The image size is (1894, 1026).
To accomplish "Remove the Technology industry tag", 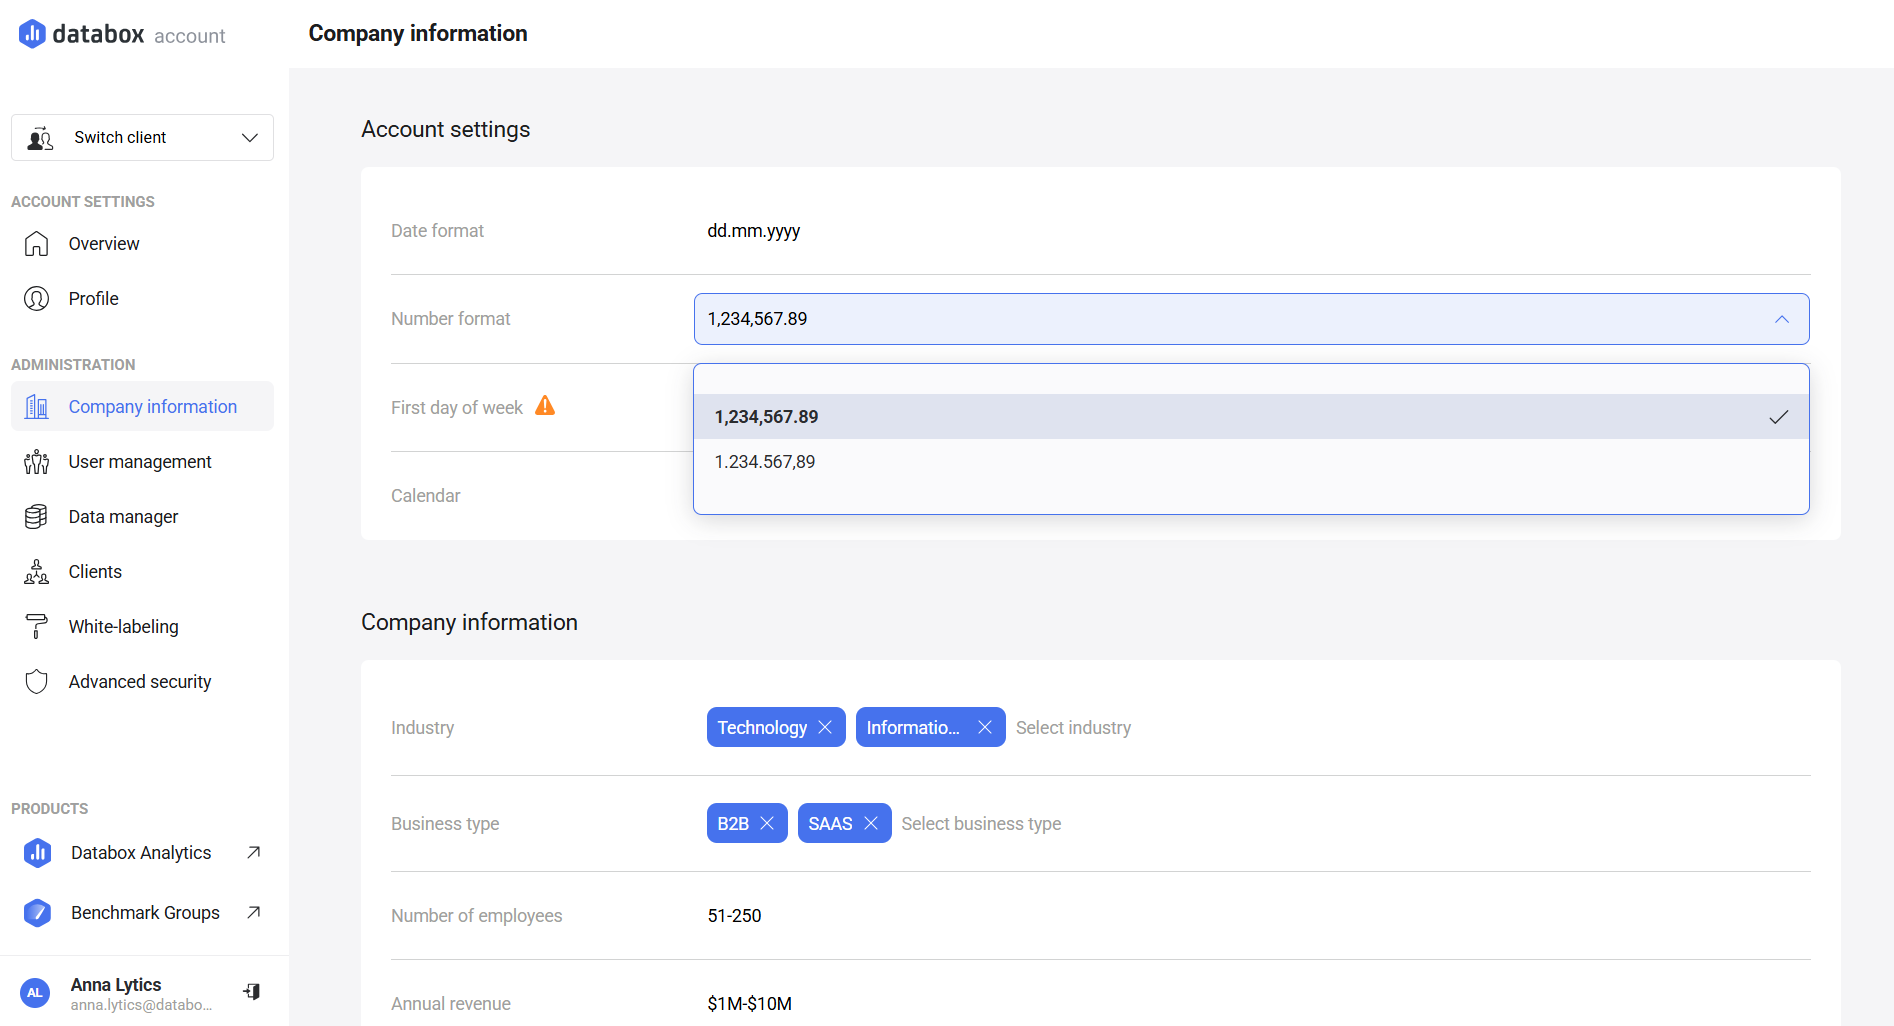I will (825, 727).
